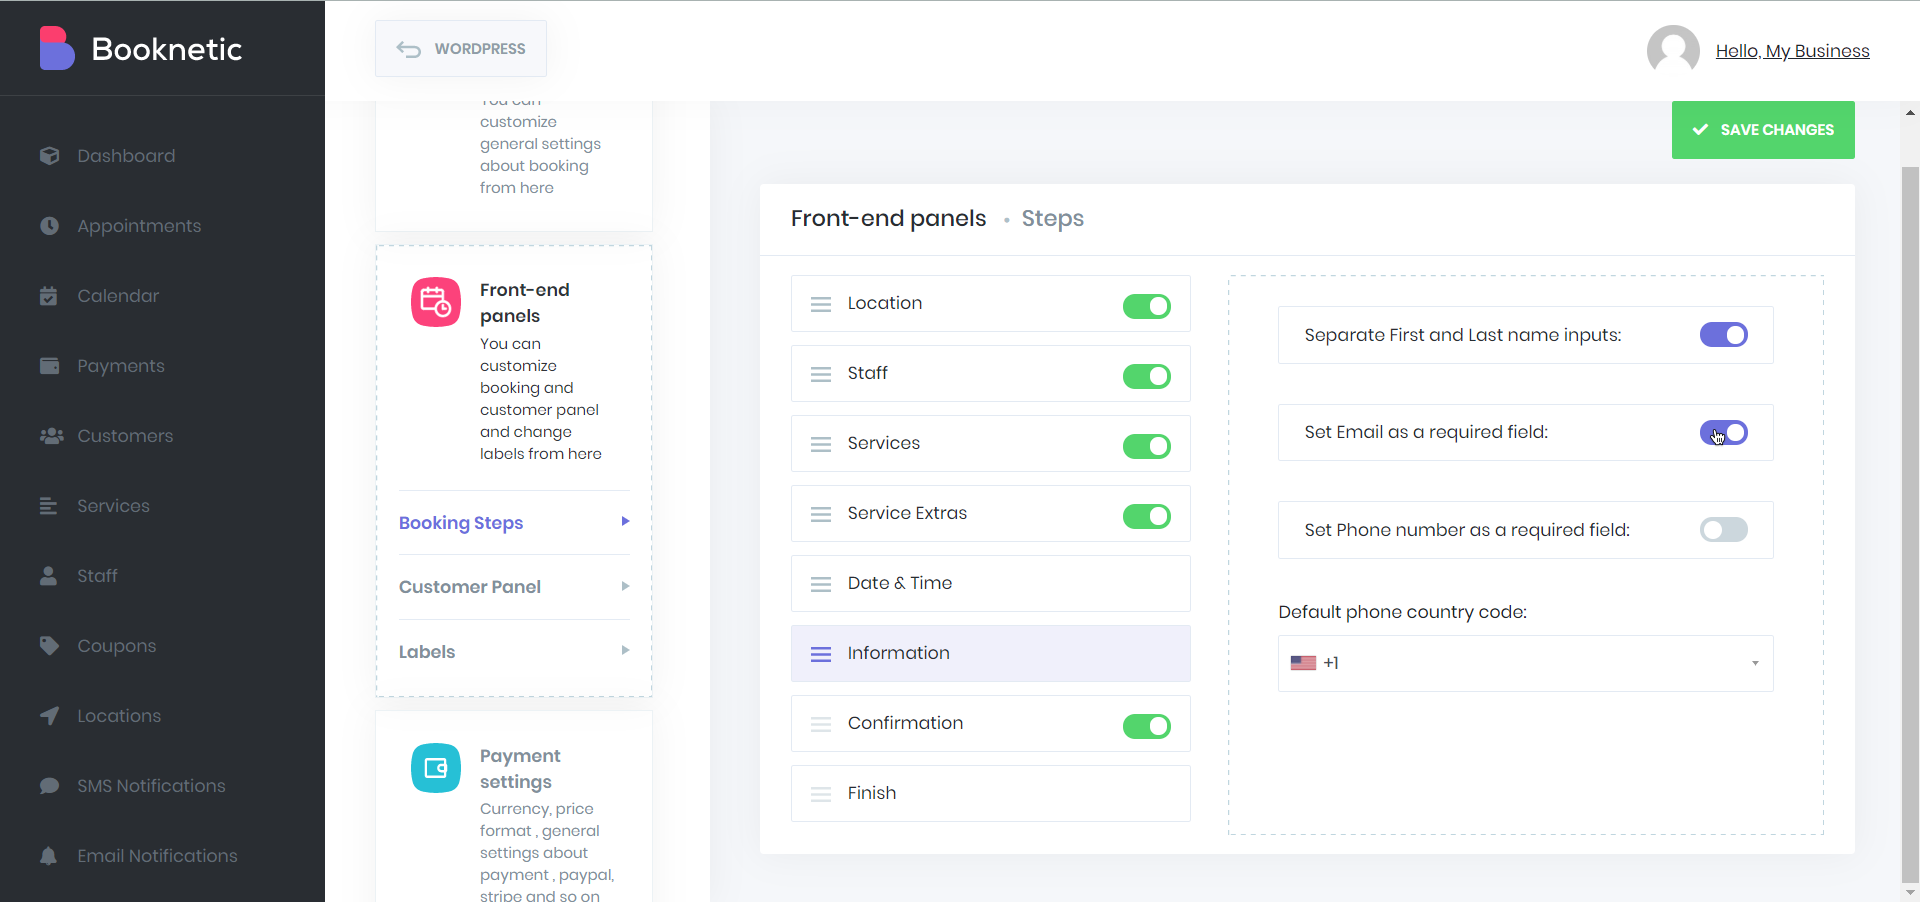Enable Set Phone number as required field

(1723, 530)
